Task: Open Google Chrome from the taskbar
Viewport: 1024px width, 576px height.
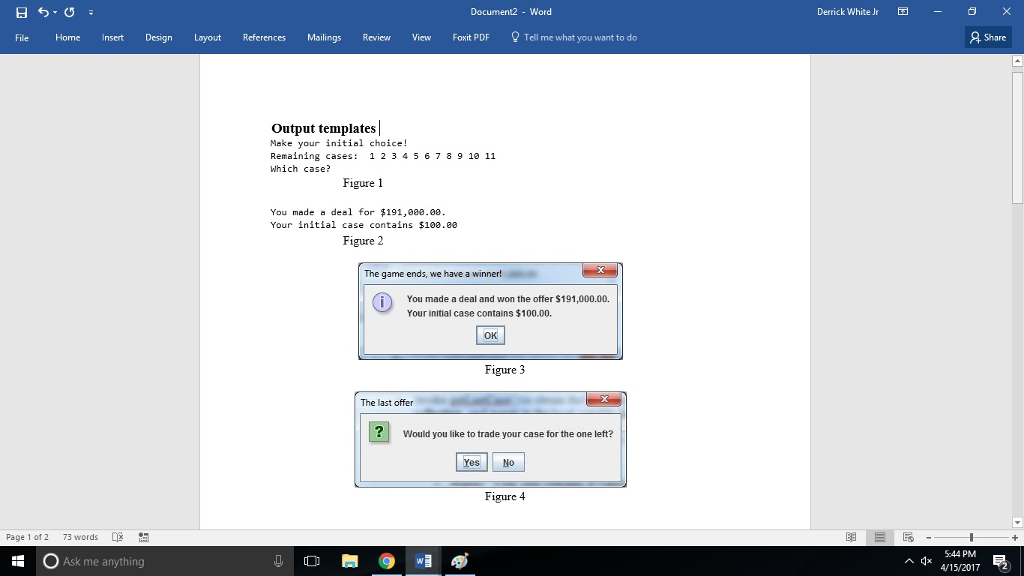Action: coord(386,561)
